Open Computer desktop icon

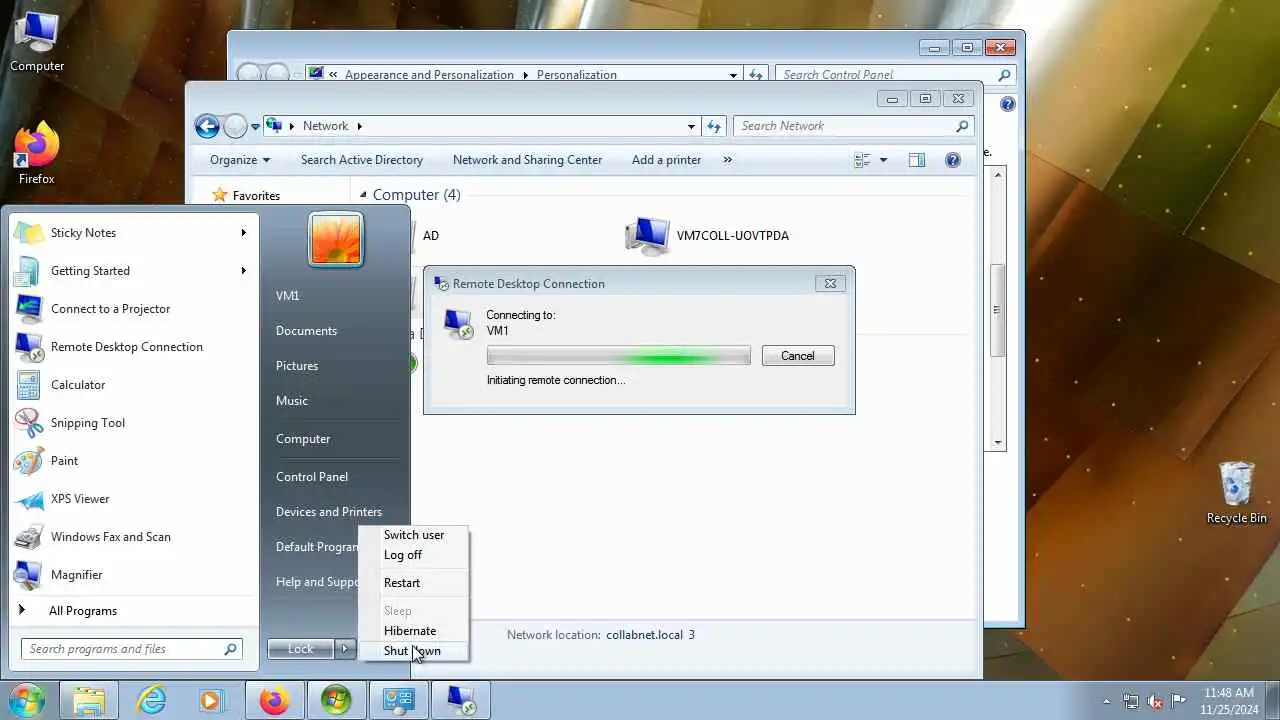pyautogui.click(x=37, y=42)
